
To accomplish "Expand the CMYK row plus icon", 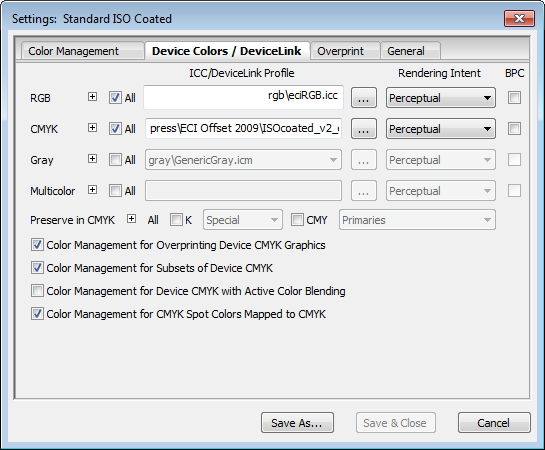I will point(92,128).
